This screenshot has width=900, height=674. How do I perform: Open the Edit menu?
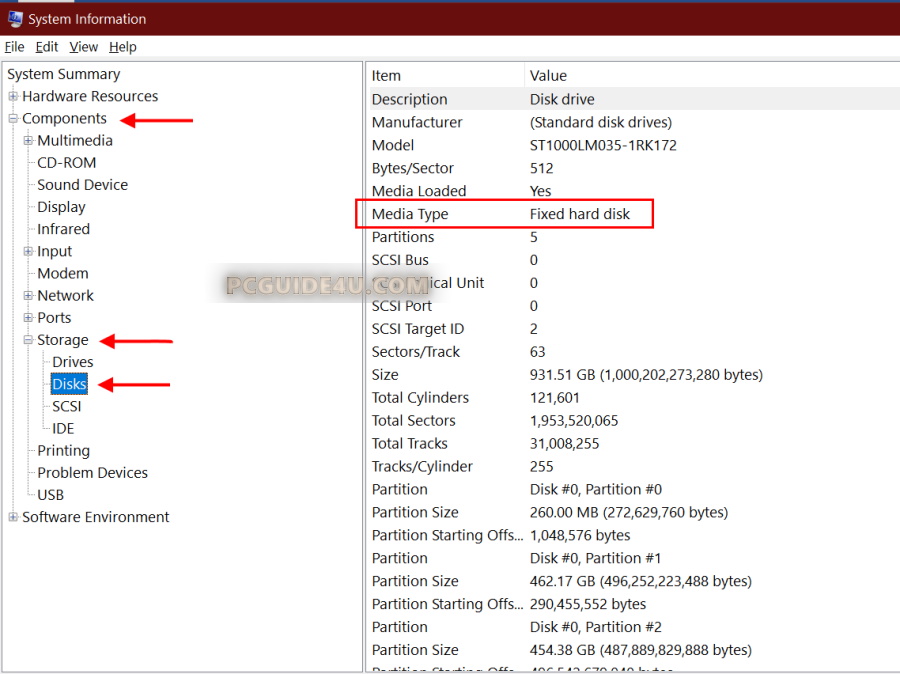click(47, 47)
